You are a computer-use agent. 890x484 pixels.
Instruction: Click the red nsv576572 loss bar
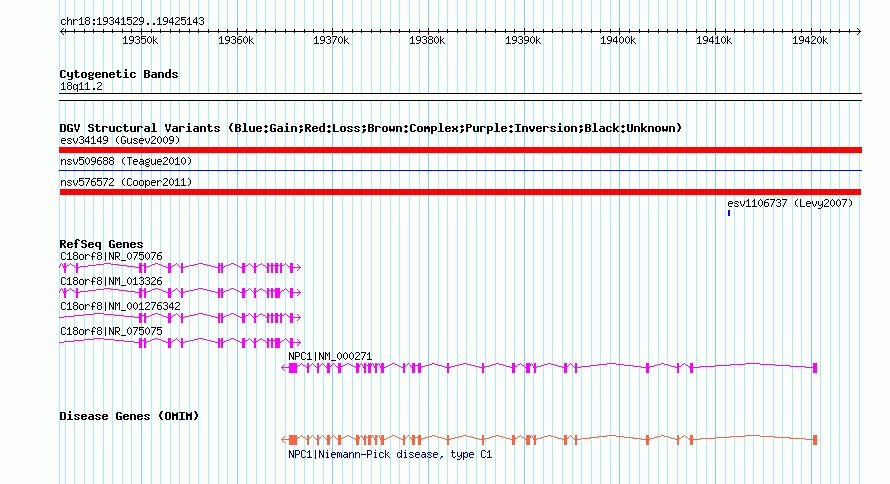click(460, 192)
